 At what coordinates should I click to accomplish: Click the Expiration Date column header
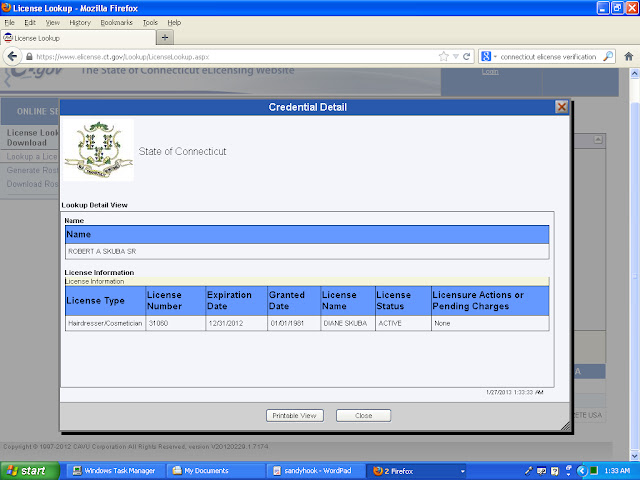pos(236,300)
